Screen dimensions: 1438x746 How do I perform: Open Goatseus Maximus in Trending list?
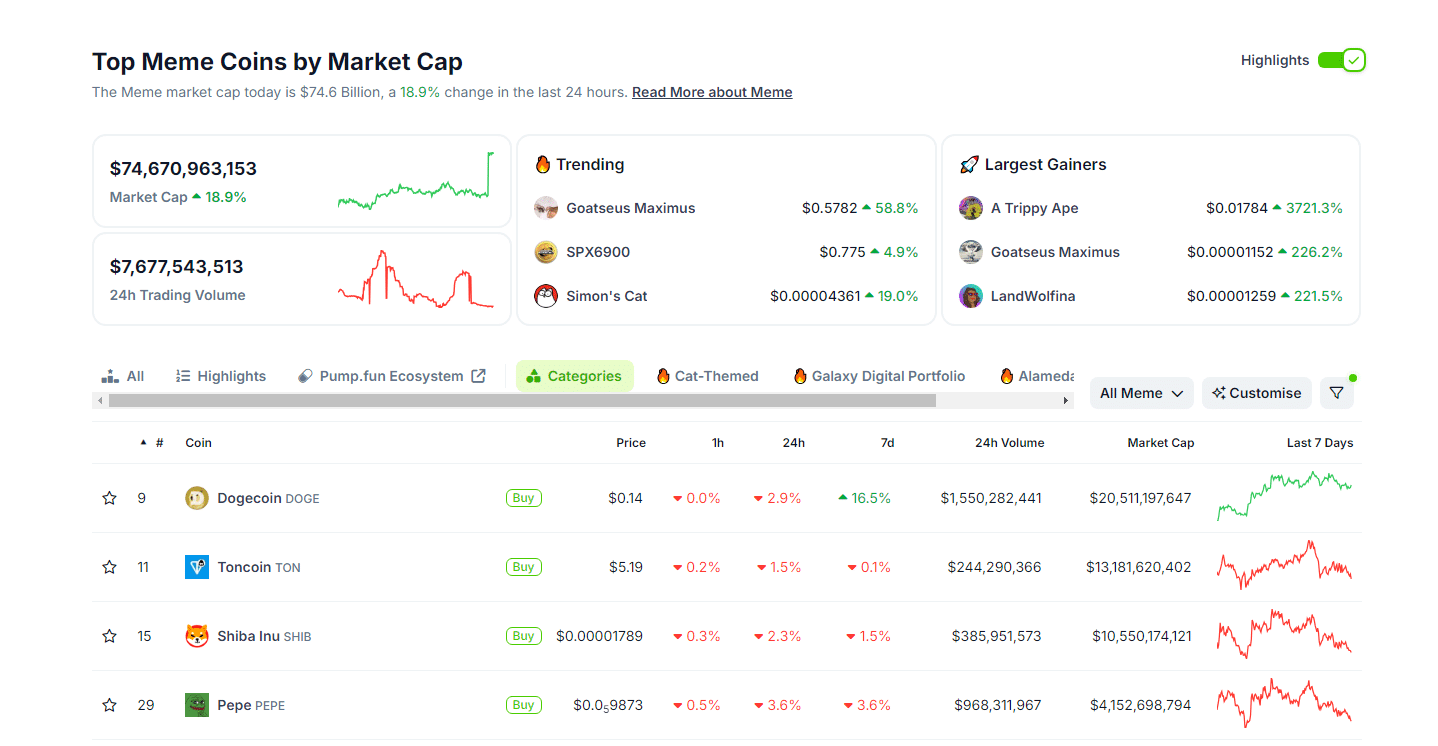point(631,208)
